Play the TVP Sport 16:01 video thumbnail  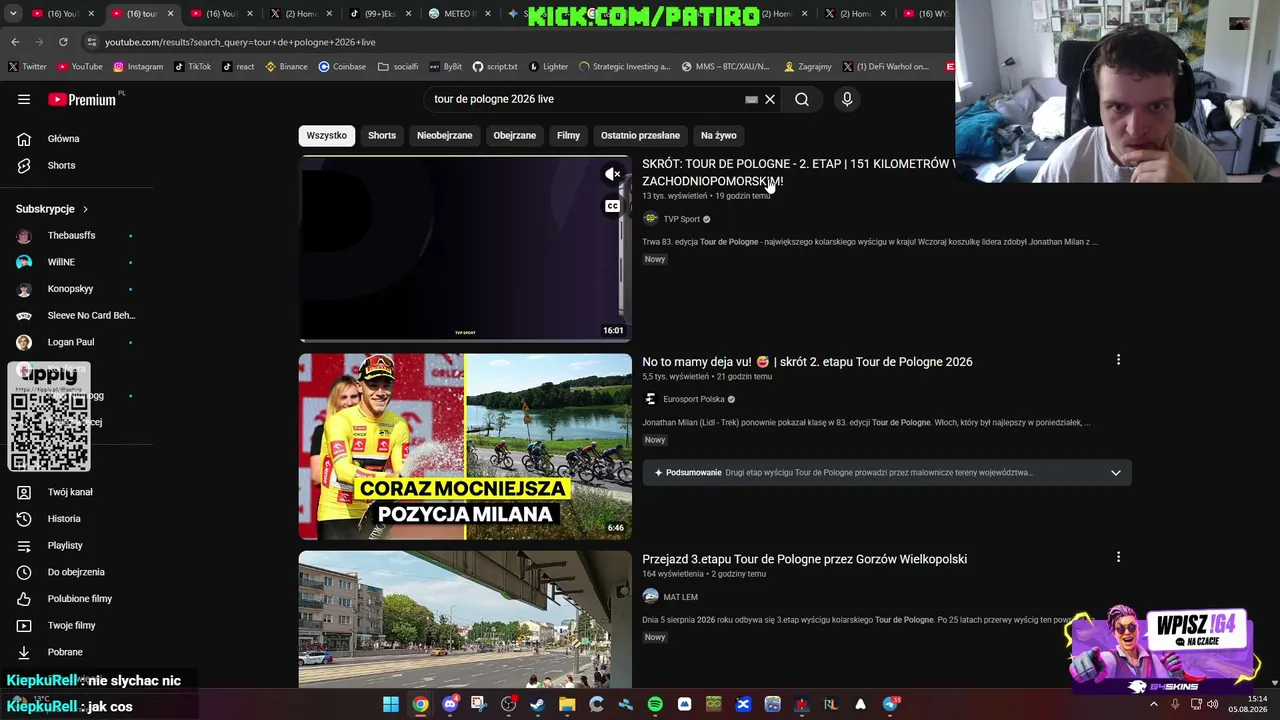click(x=465, y=249)
